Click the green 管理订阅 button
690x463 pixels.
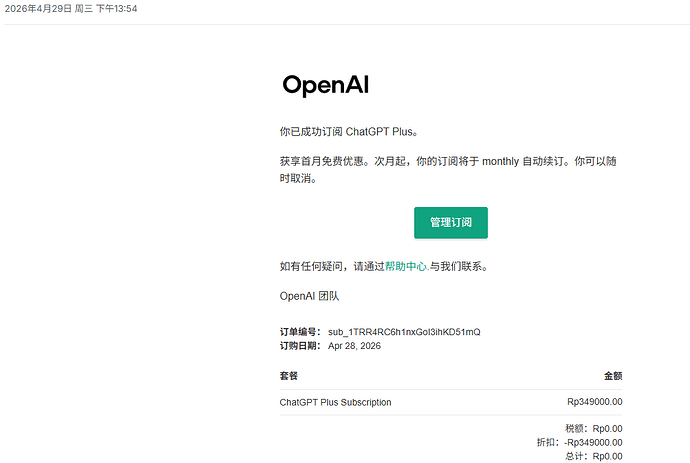451,223
